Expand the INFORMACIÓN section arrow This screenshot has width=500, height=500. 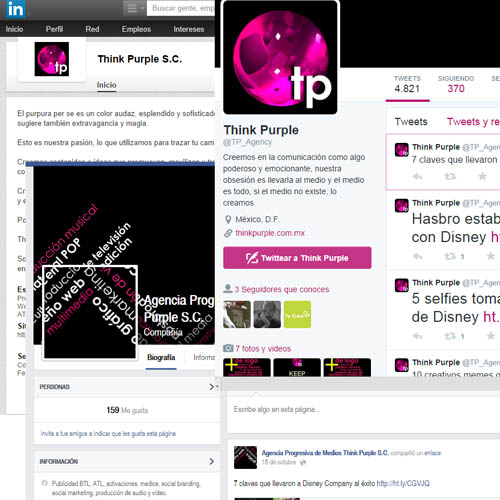point(212,461)
